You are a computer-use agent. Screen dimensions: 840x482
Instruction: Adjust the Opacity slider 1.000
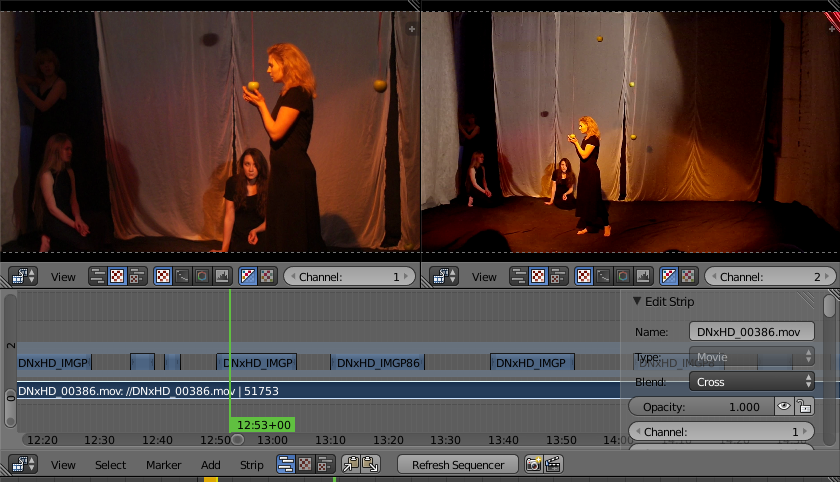pyautogui.click(x=701, y=407)
